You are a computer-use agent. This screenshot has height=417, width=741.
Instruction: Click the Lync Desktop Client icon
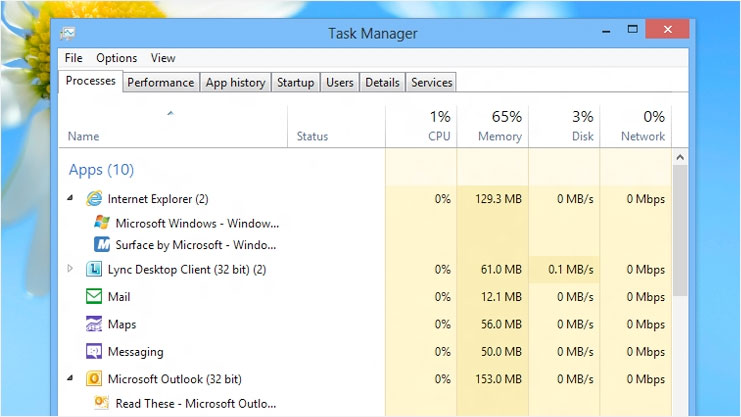tap(94, 269)
